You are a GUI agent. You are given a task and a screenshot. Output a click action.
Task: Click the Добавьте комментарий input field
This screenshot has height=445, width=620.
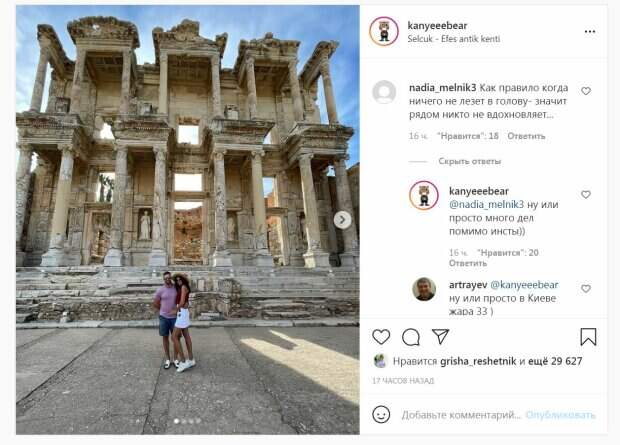(461, 415)
